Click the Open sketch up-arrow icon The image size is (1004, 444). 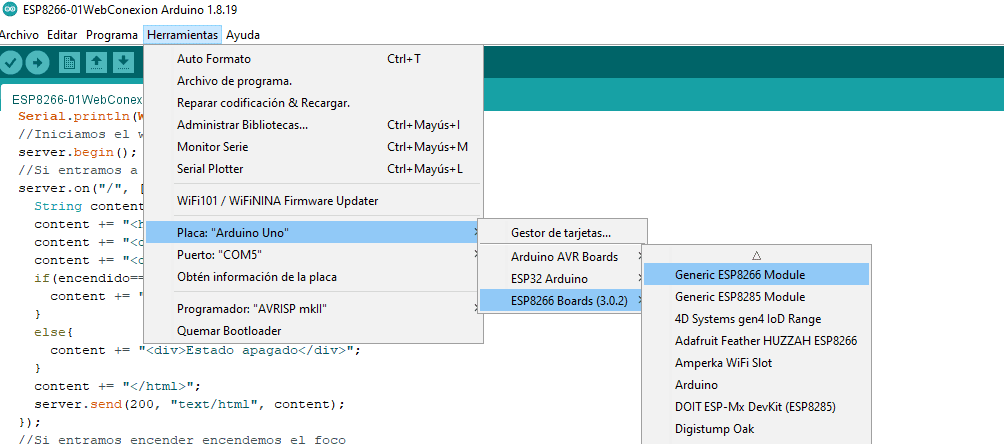pyautogui.click(x=96, y=62)
